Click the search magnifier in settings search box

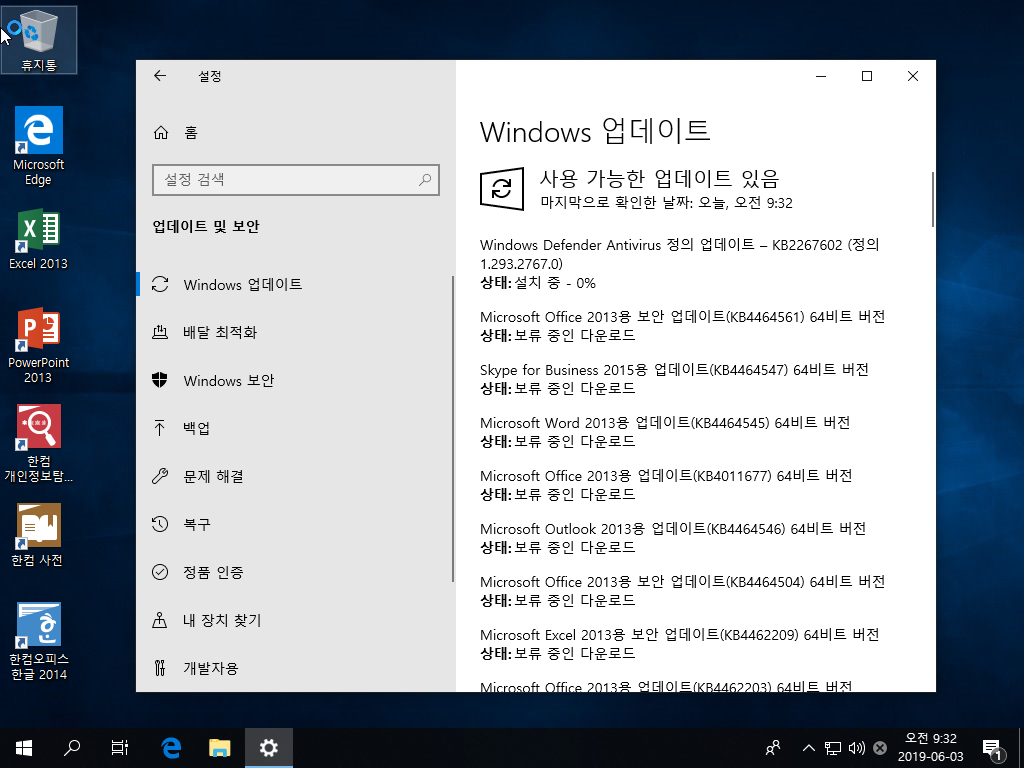425,180
